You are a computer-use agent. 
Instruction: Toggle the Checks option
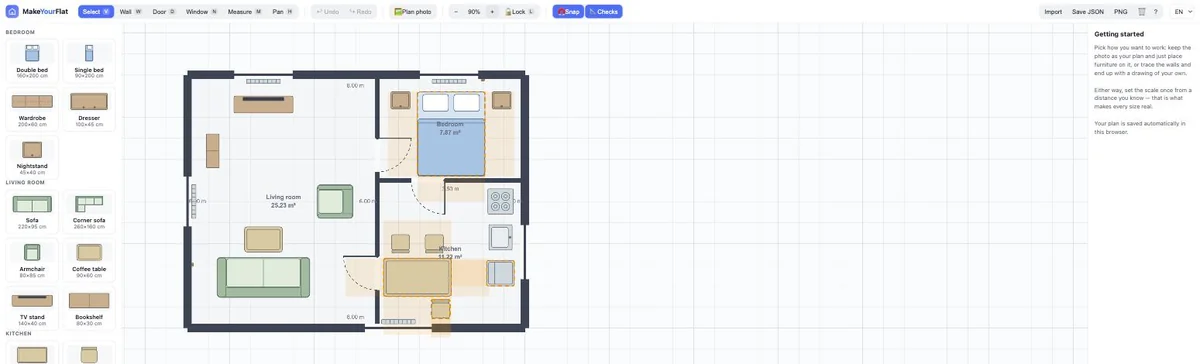coord(604,12)
